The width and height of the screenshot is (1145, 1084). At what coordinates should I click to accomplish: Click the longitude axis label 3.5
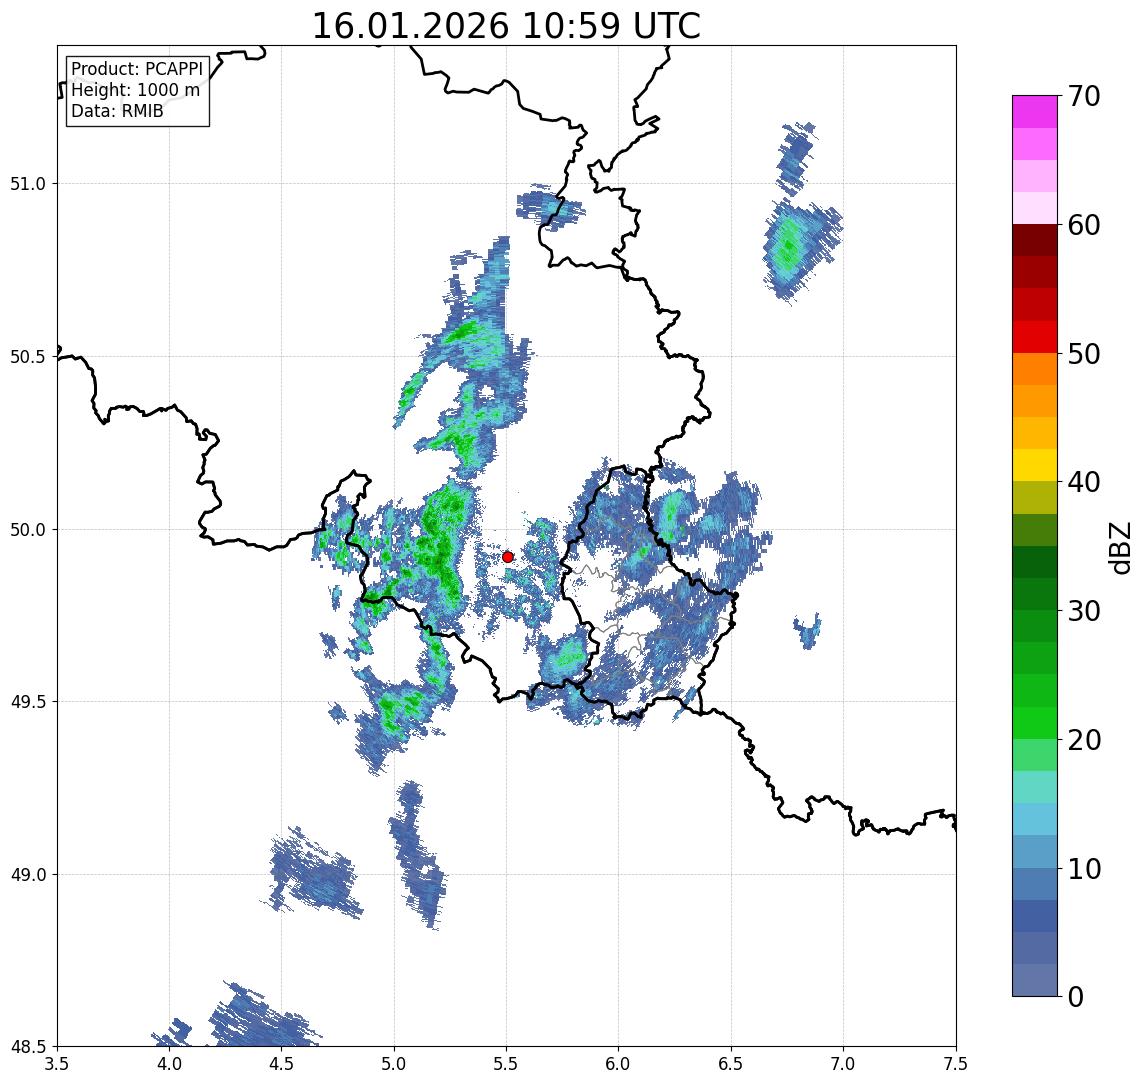57,1064
